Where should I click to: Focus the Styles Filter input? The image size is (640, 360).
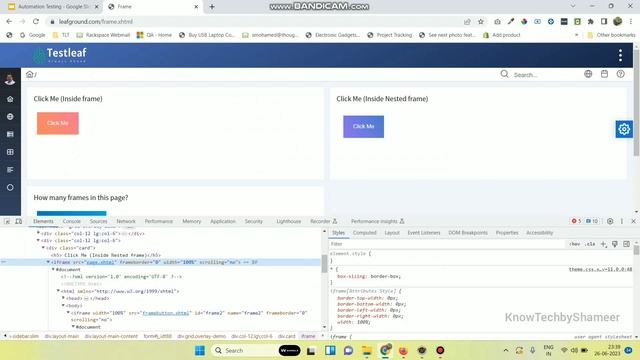(x=447, y=244)
